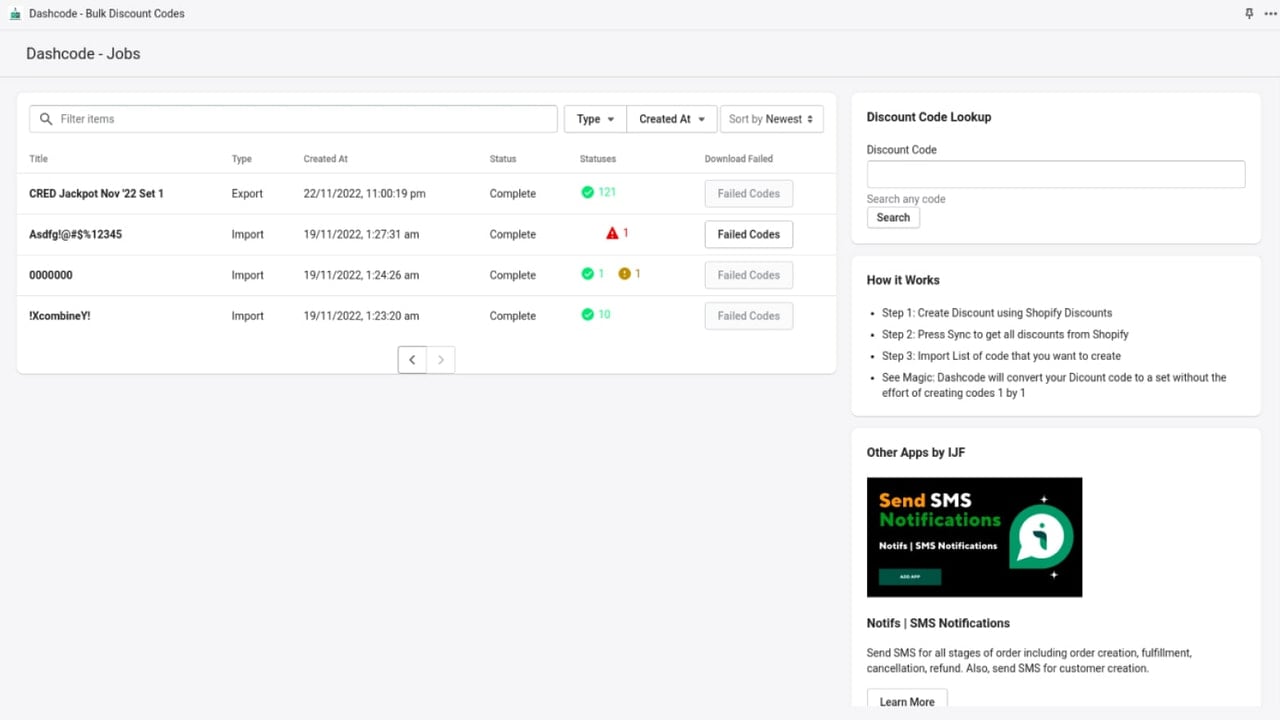Click red warning triangle status icon
Image resolution: width=1280 pixels, height=720 pixels.
(613, 233)
